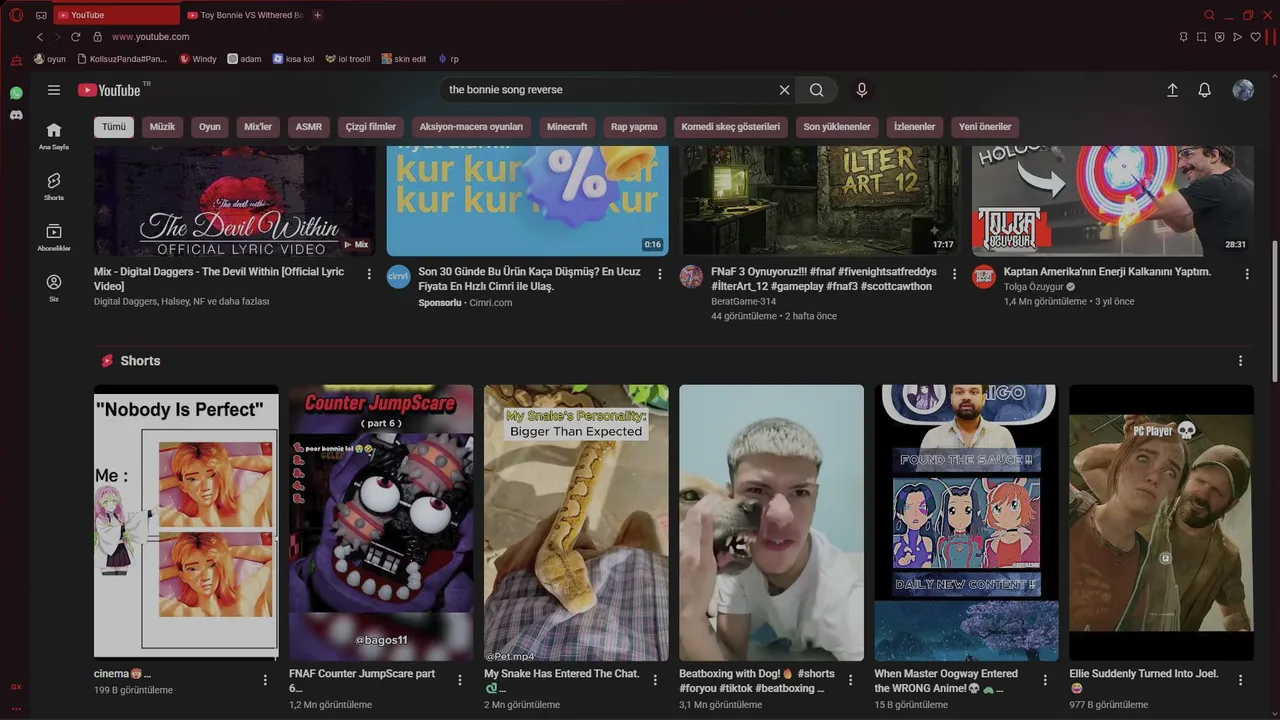Image resolution: width=1280 pixels, height=720 pixels.
Task: Open the kısa kol bookmark
Action: point(294,59)
